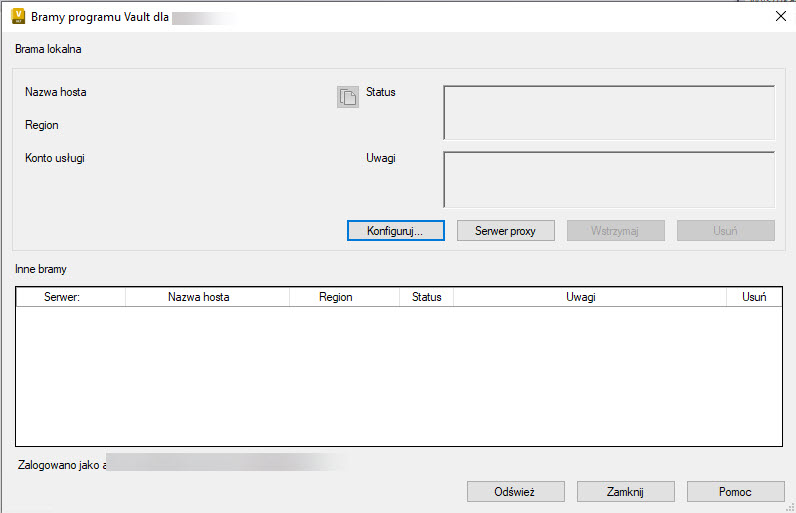Click the empty Inne bramy list area
The width and height of the screenshot is (796, 513).
click(398, 375)
